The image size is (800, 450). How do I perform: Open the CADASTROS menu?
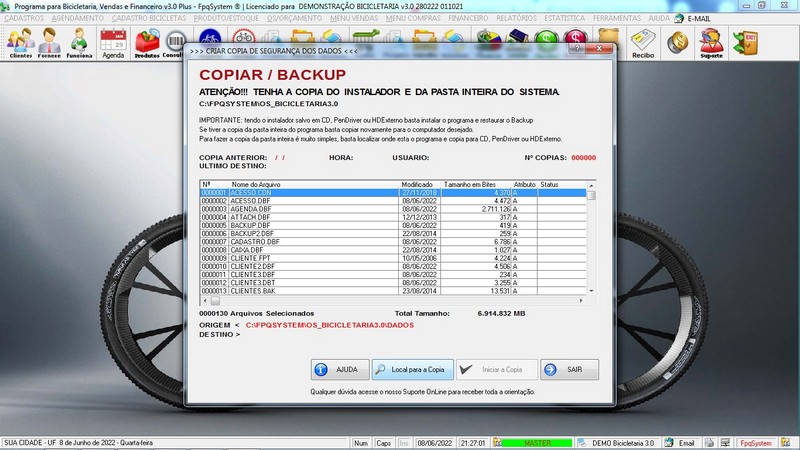point(24,18)
